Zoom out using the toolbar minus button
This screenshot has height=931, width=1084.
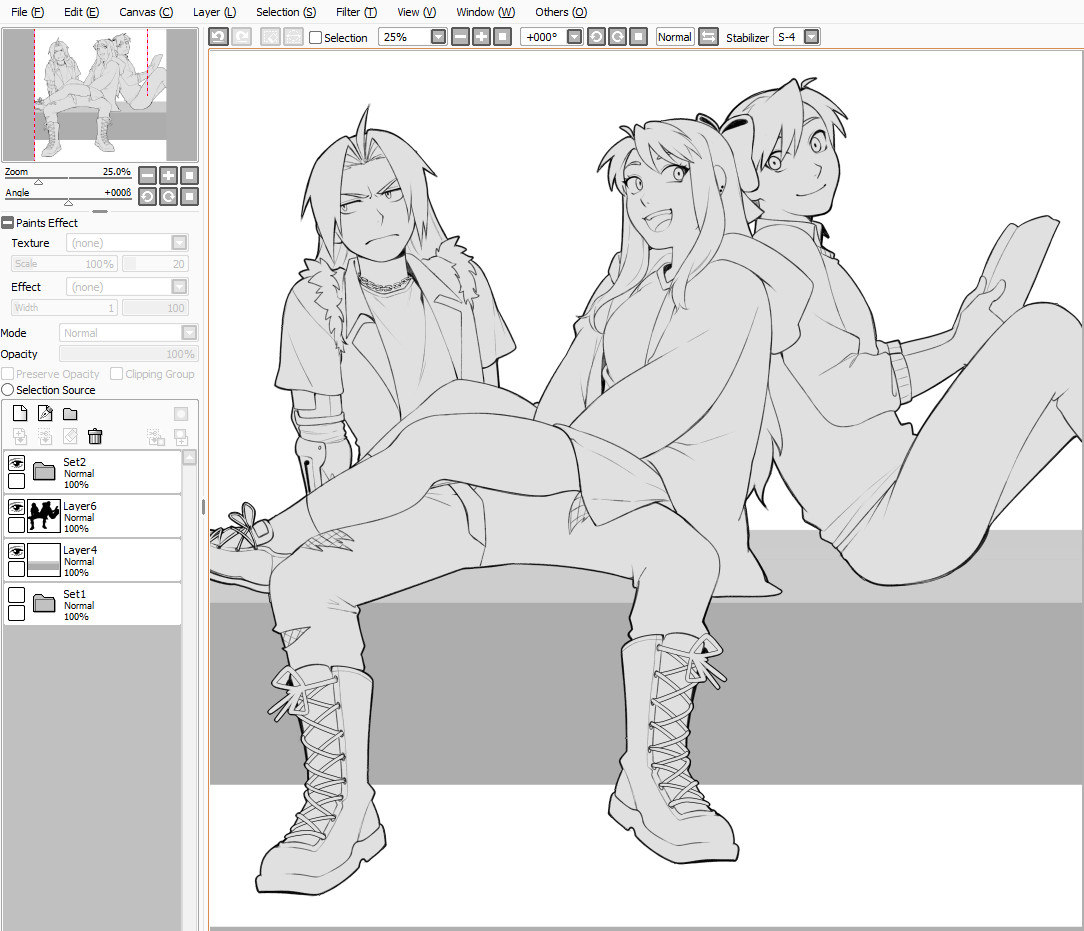[x=460, y=37]
